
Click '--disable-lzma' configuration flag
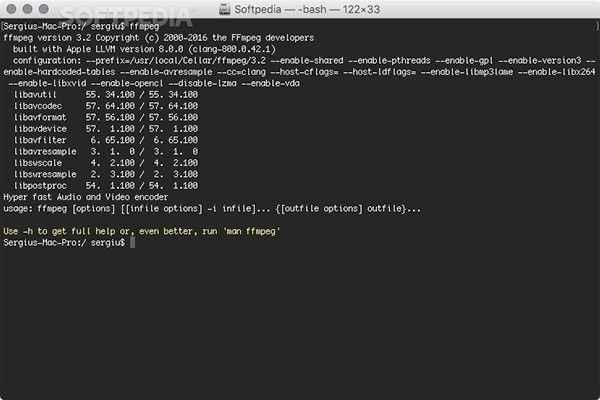click(202, 83)
